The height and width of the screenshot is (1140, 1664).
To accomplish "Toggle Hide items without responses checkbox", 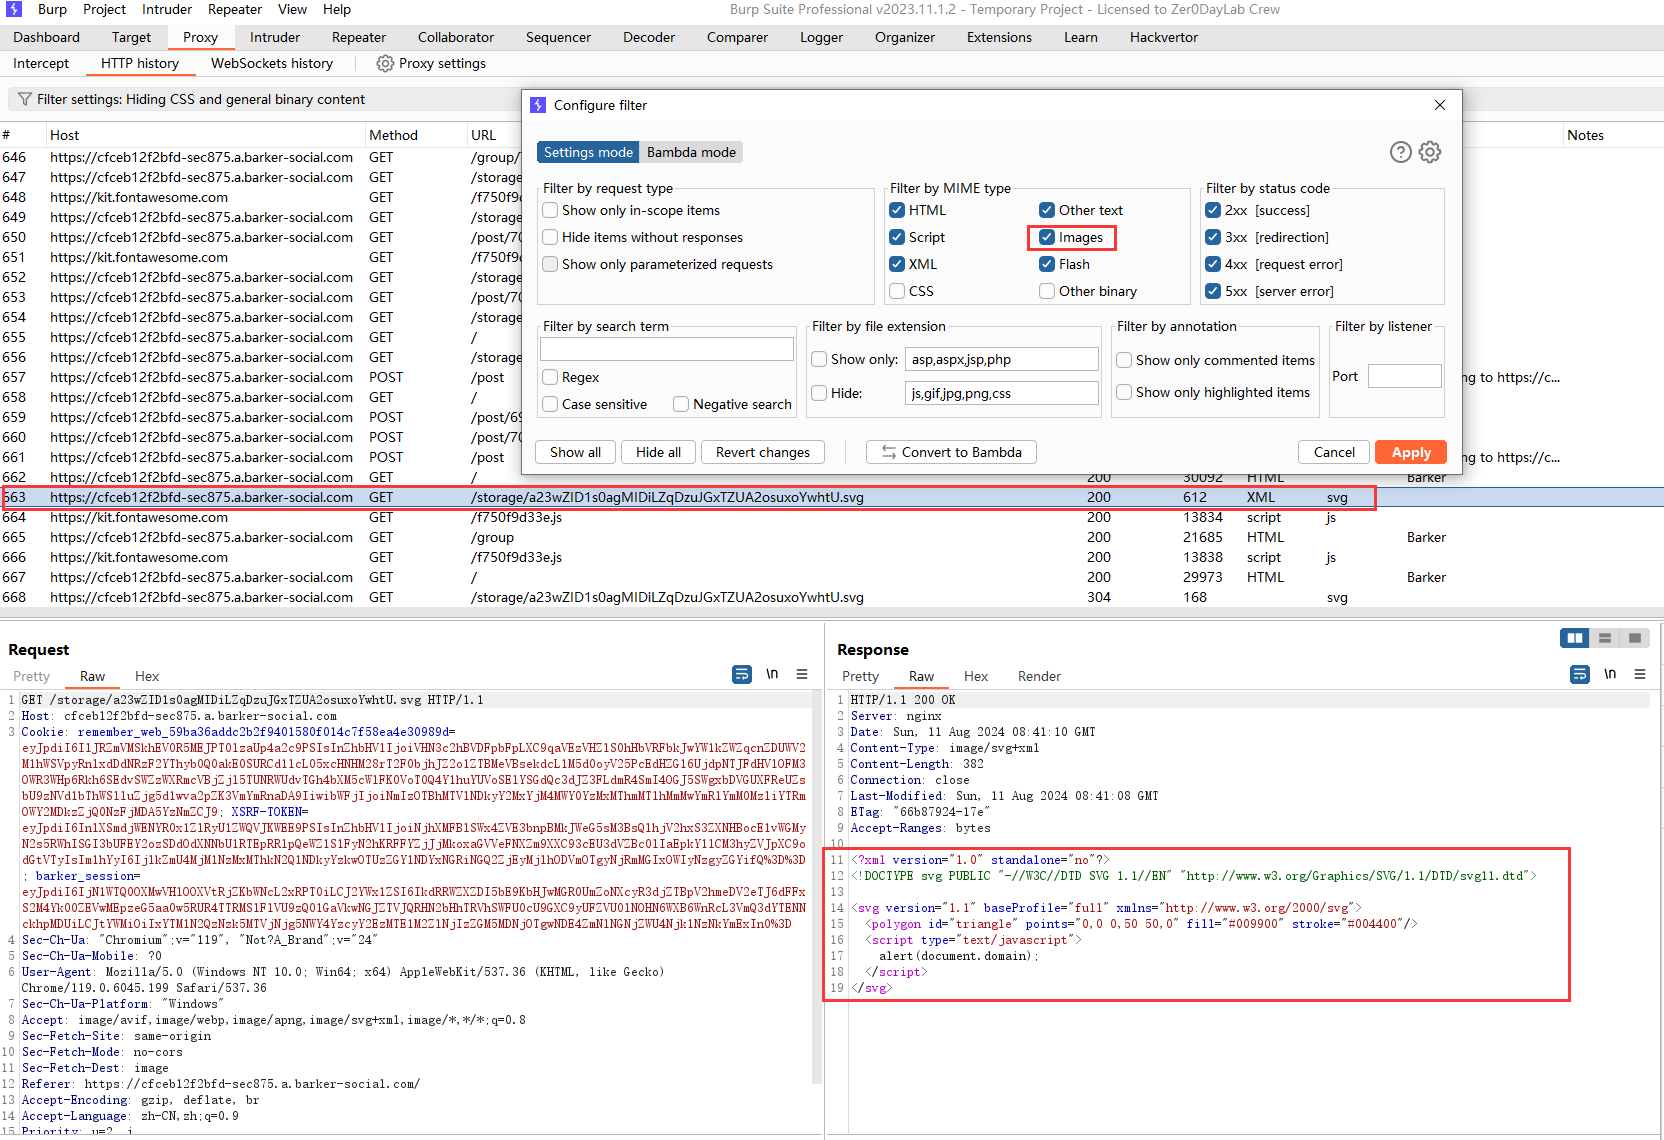I will 550,237.
